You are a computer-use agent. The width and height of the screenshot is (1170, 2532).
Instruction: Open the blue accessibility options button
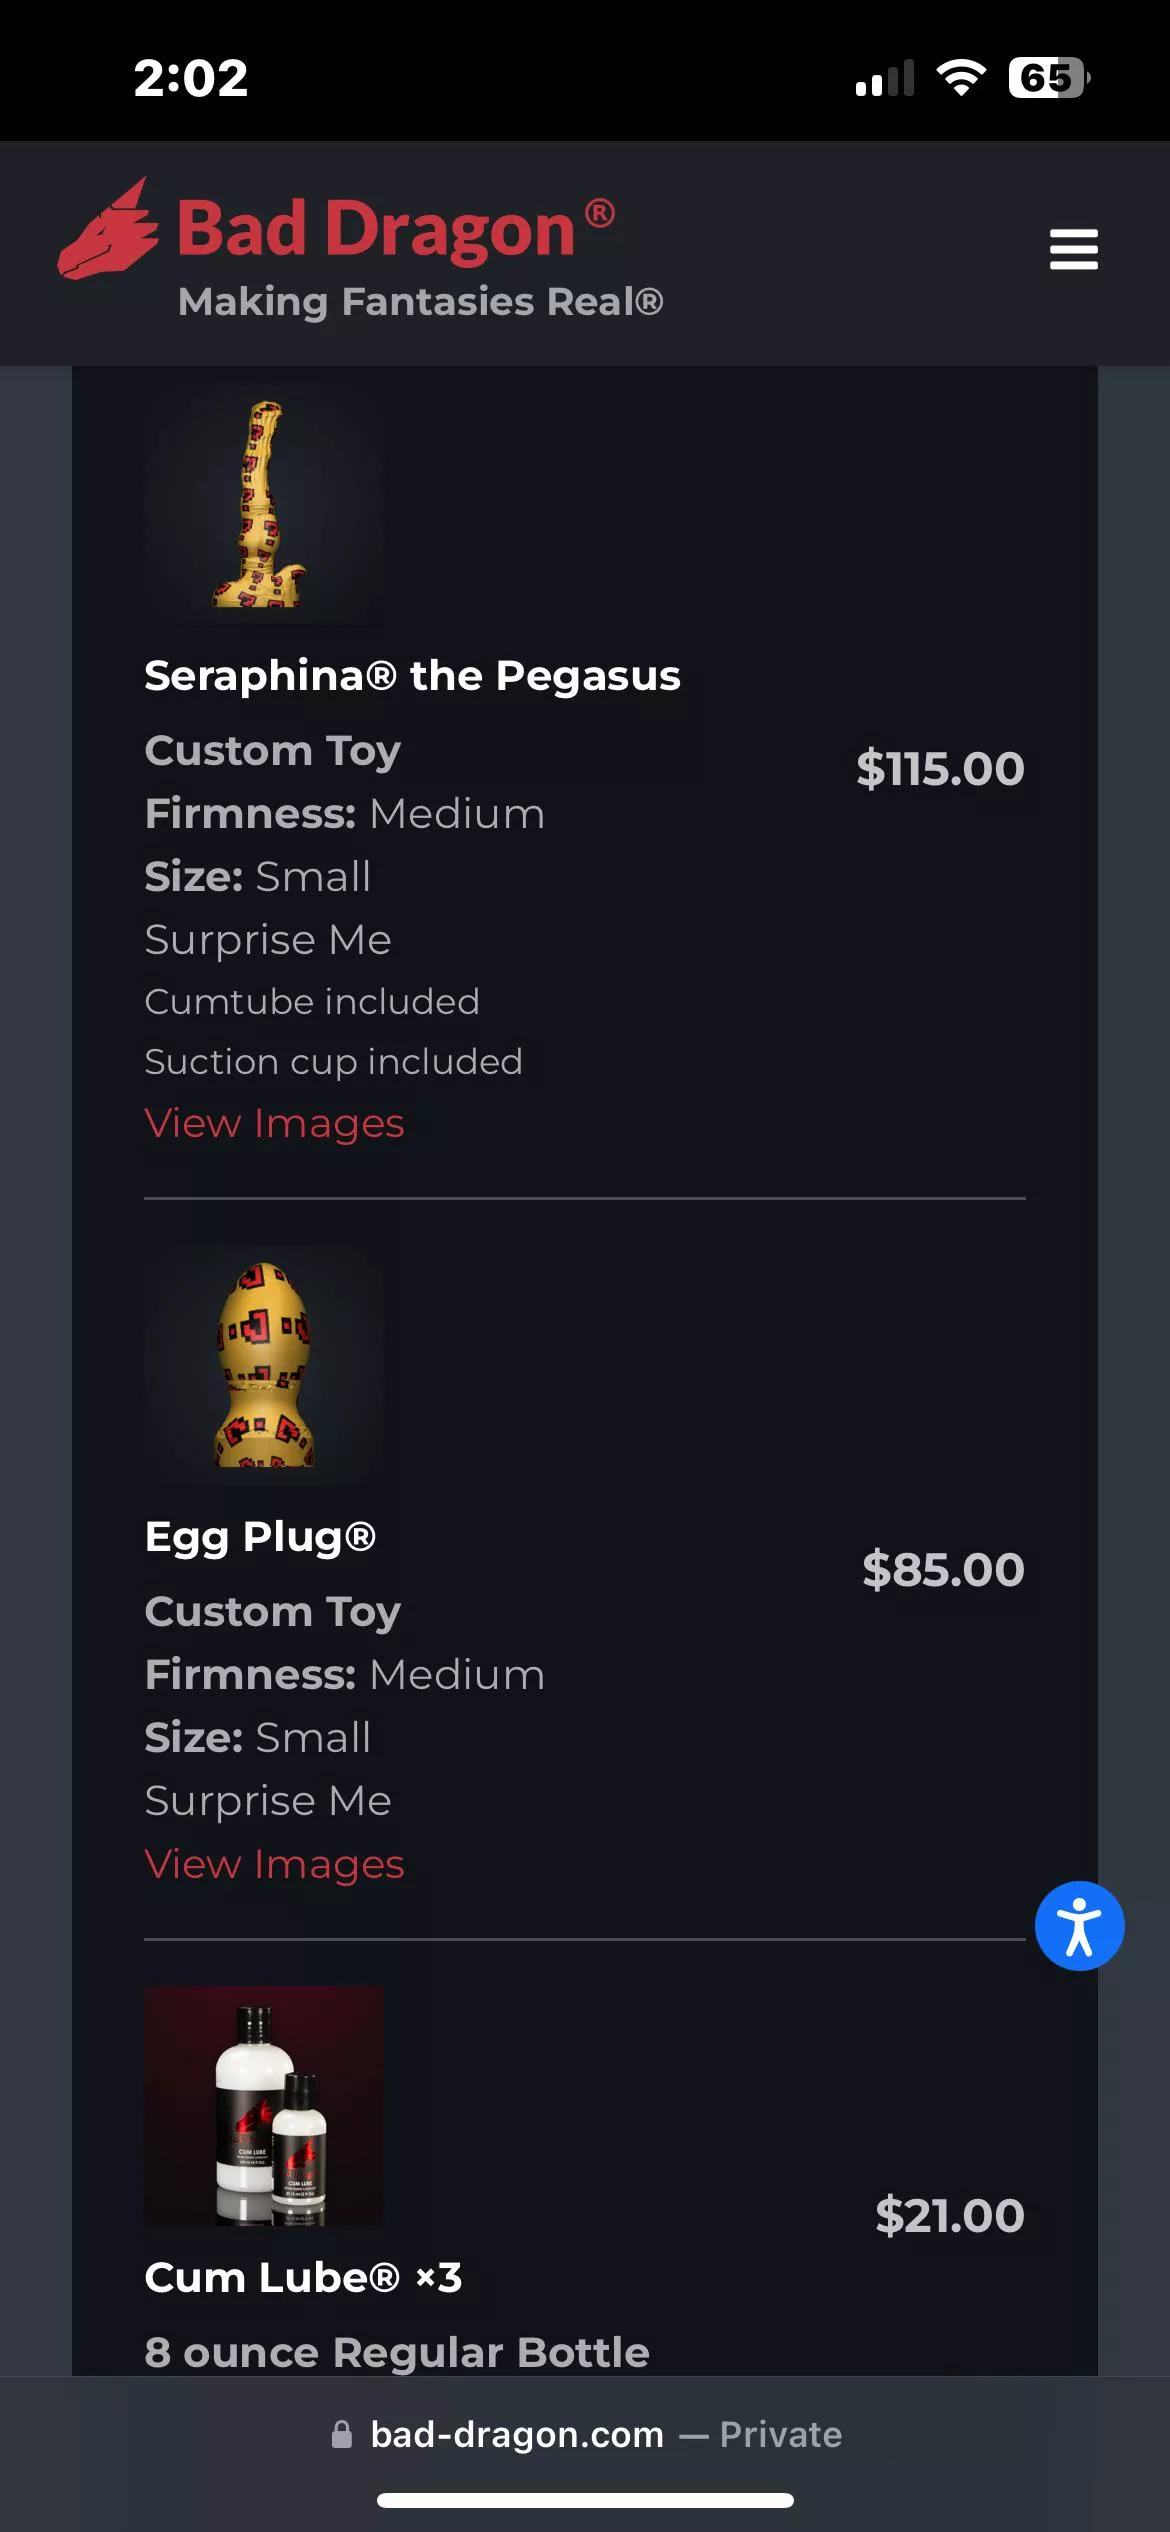1079,1925
